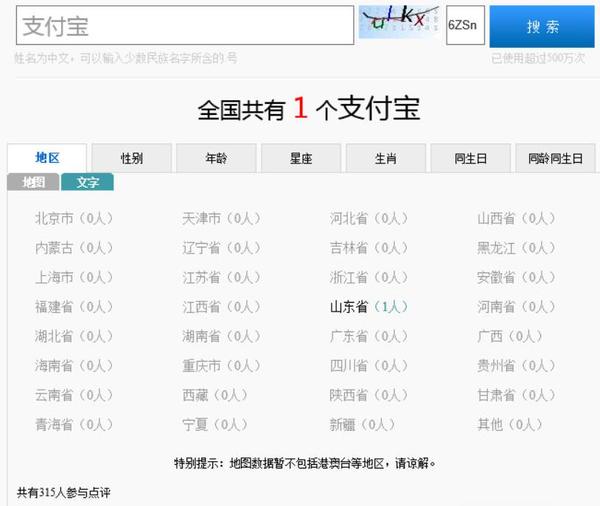Click 广东省 (0人) entry
Screen dimensions: 600x506
point(369,336)
